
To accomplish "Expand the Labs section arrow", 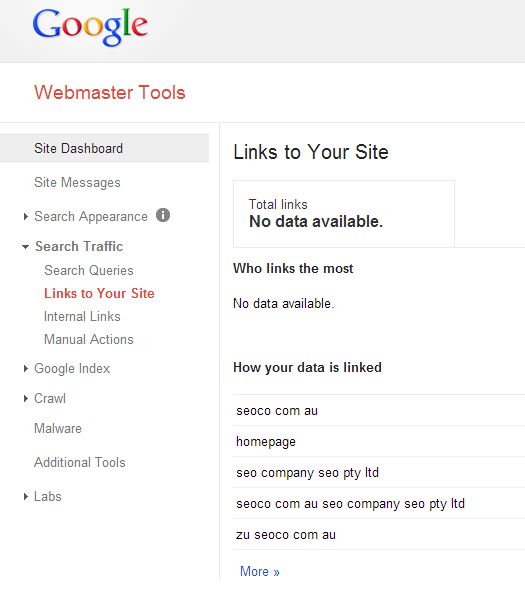I will (26, 497).
